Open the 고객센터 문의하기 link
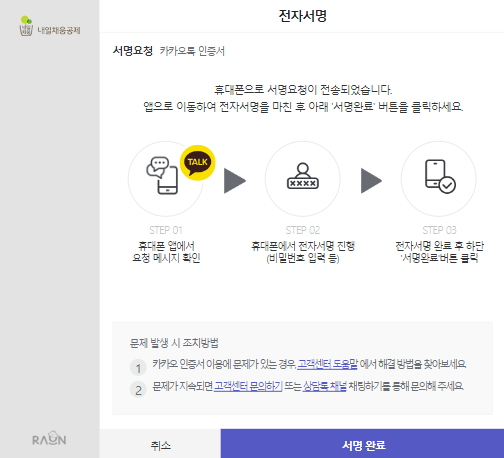The width and height of the screenshot is (504, 458). (248, 386)
